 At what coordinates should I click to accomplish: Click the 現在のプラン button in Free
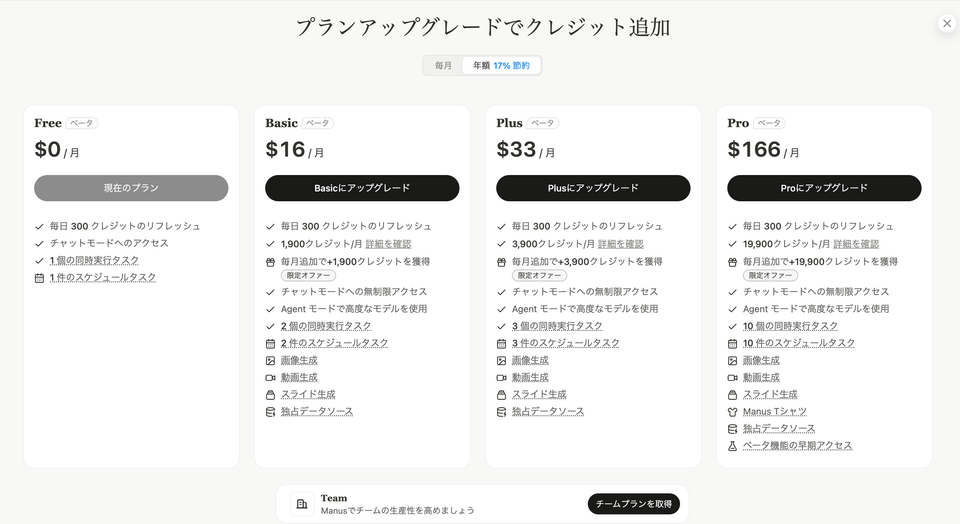(x=131, y=188)
